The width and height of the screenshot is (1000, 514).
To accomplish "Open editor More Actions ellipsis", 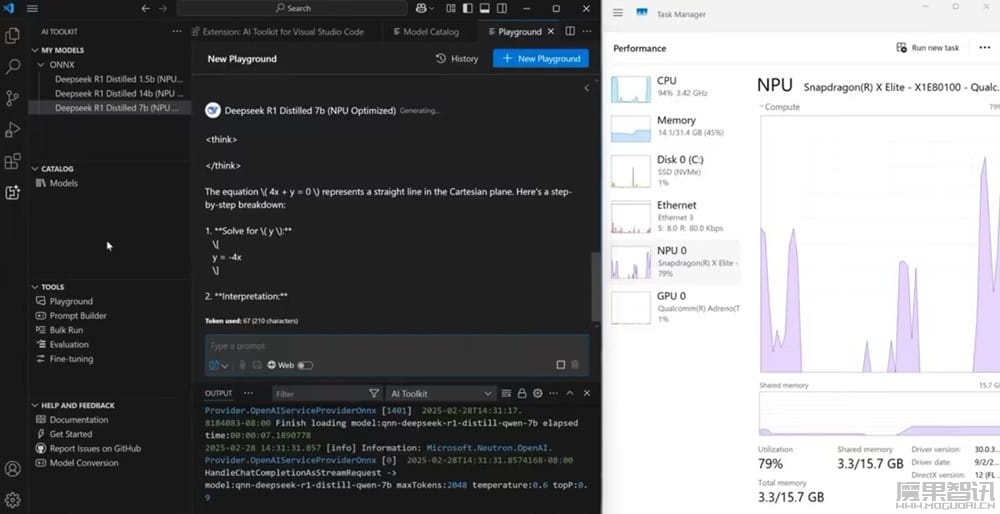I will [x=587, y=31].
